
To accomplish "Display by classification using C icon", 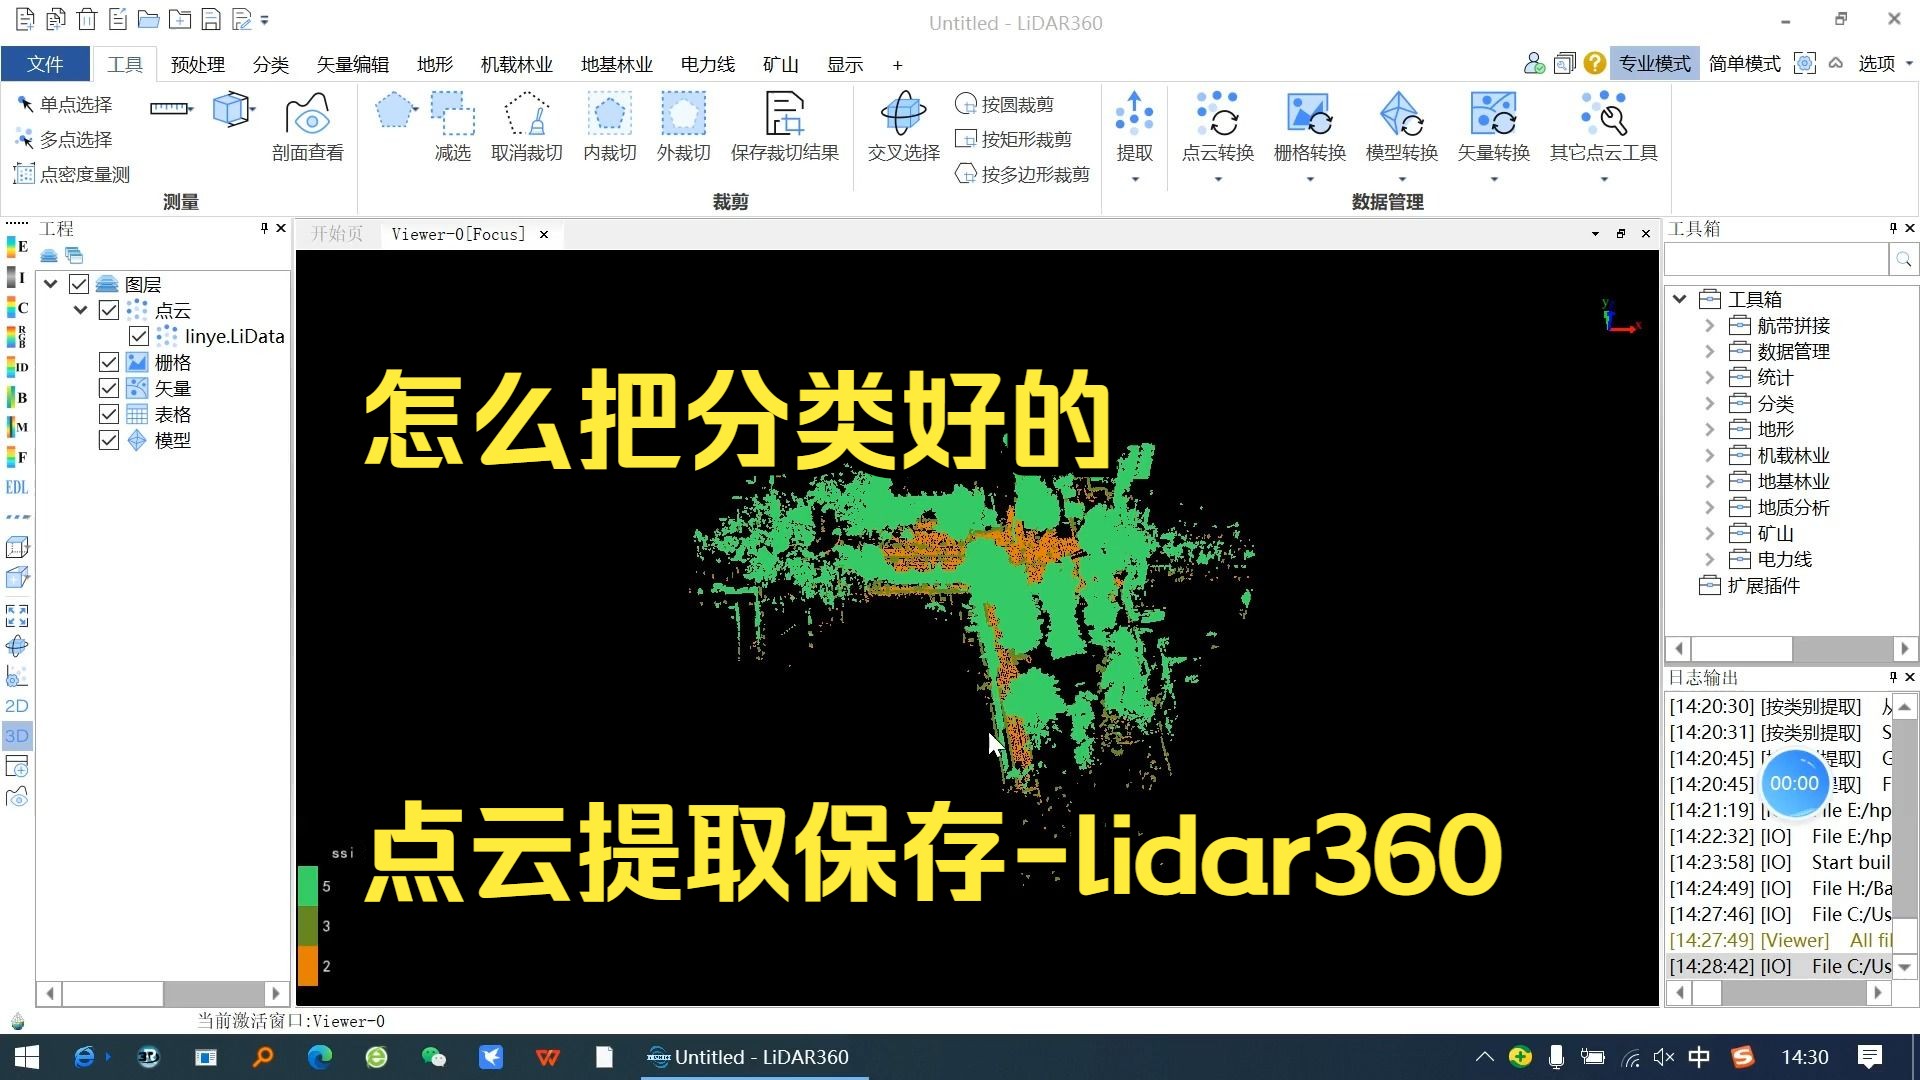I will click(x=17, y=307).
